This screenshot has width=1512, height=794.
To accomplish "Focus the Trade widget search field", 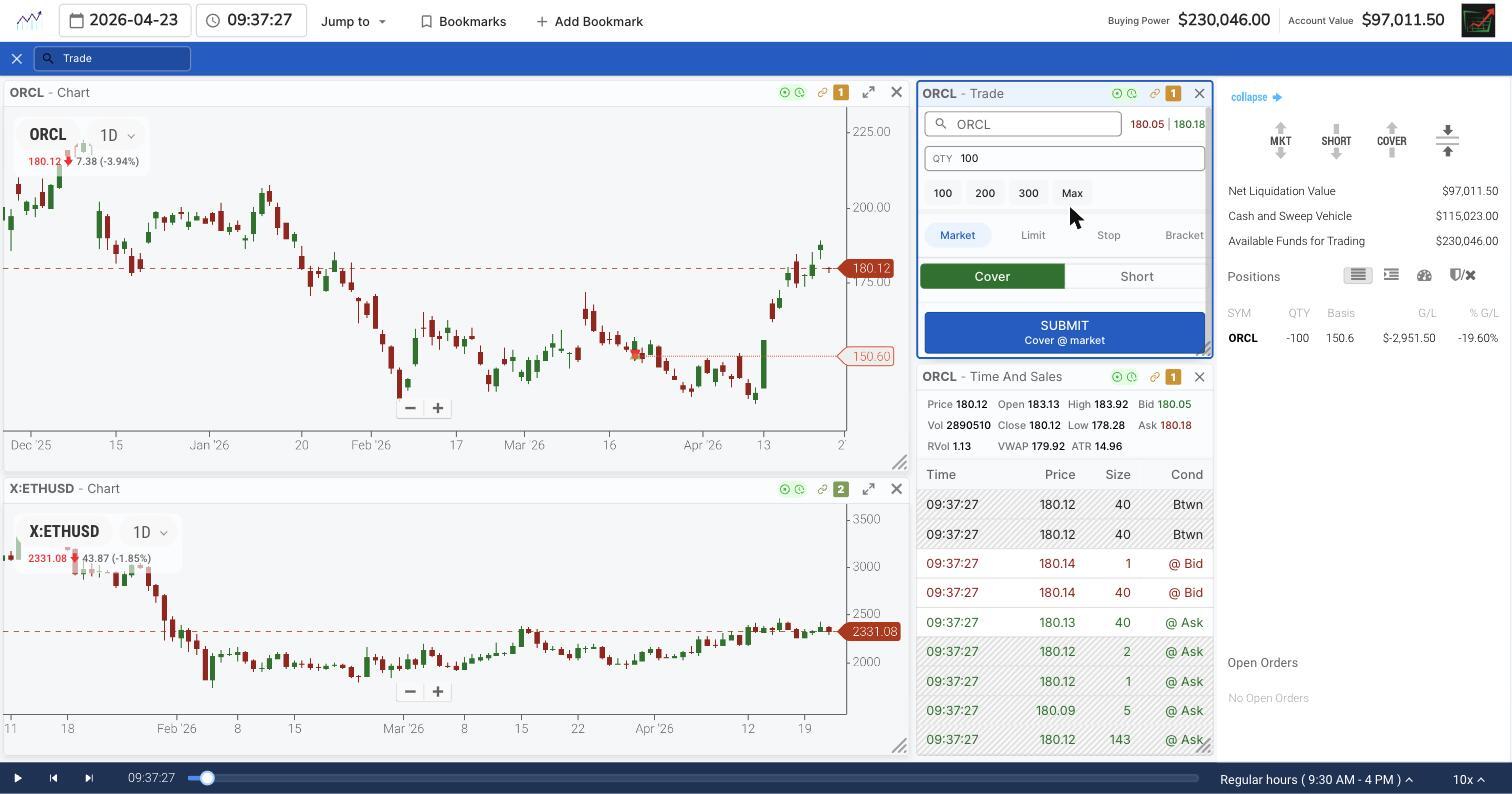I will (112, 58).
